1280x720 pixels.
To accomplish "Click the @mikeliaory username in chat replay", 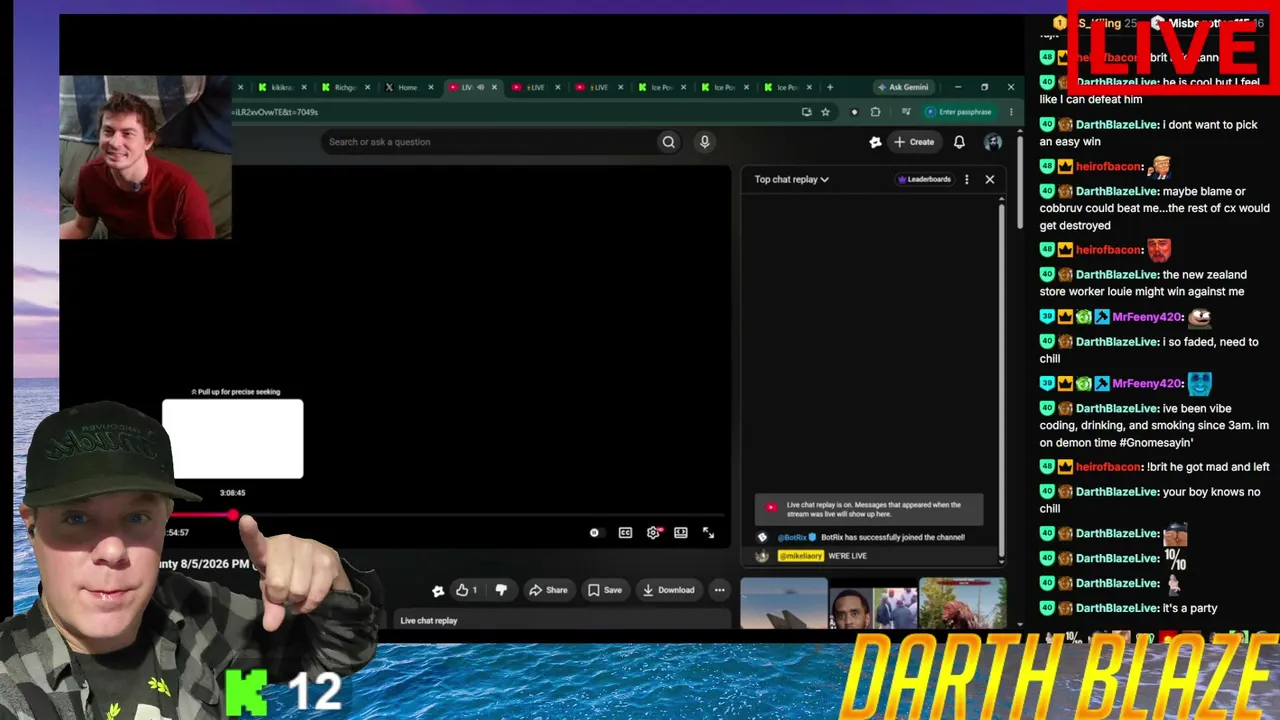I will (800, 556).
